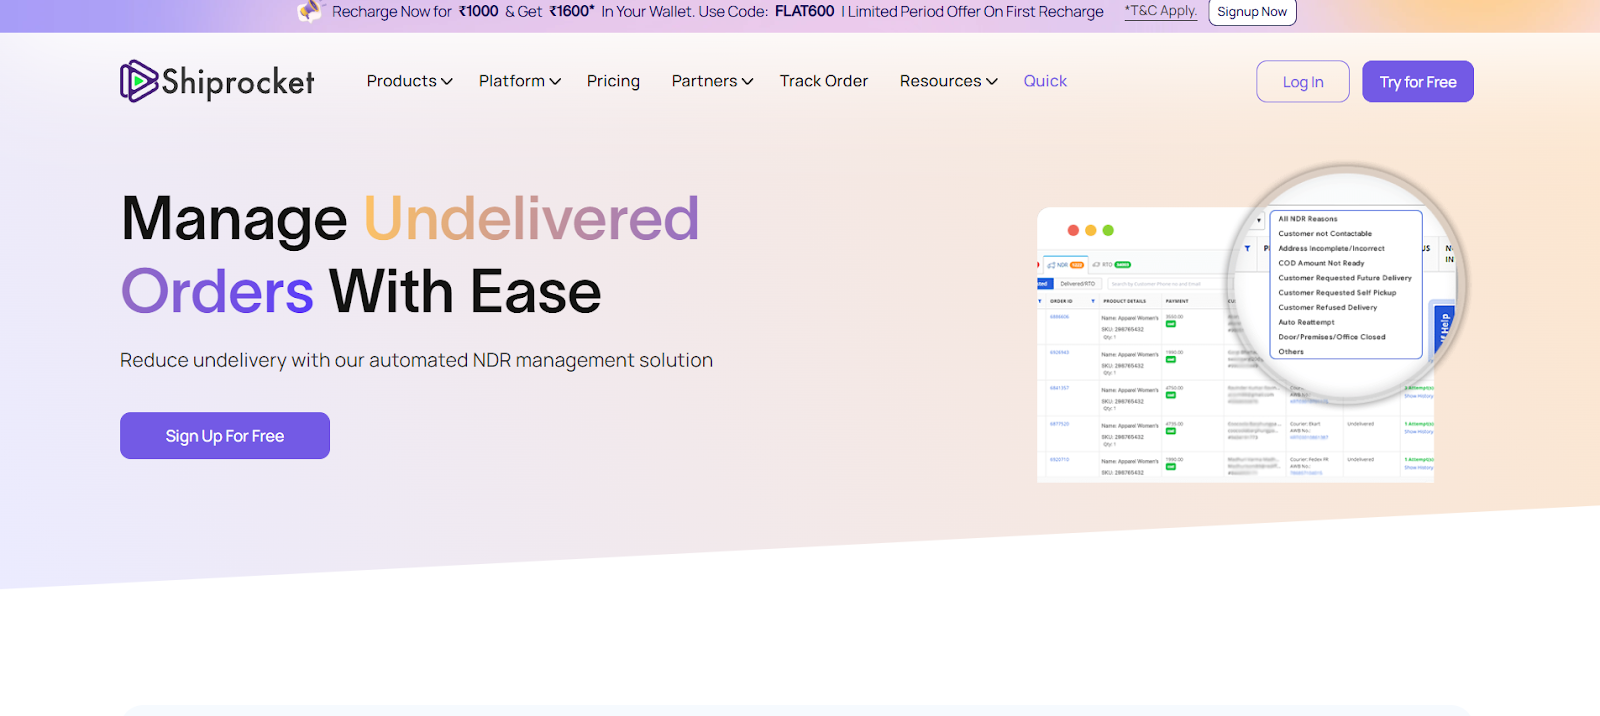
Task: Expand the Resources dropdown menu
Action: click(948, 81)
